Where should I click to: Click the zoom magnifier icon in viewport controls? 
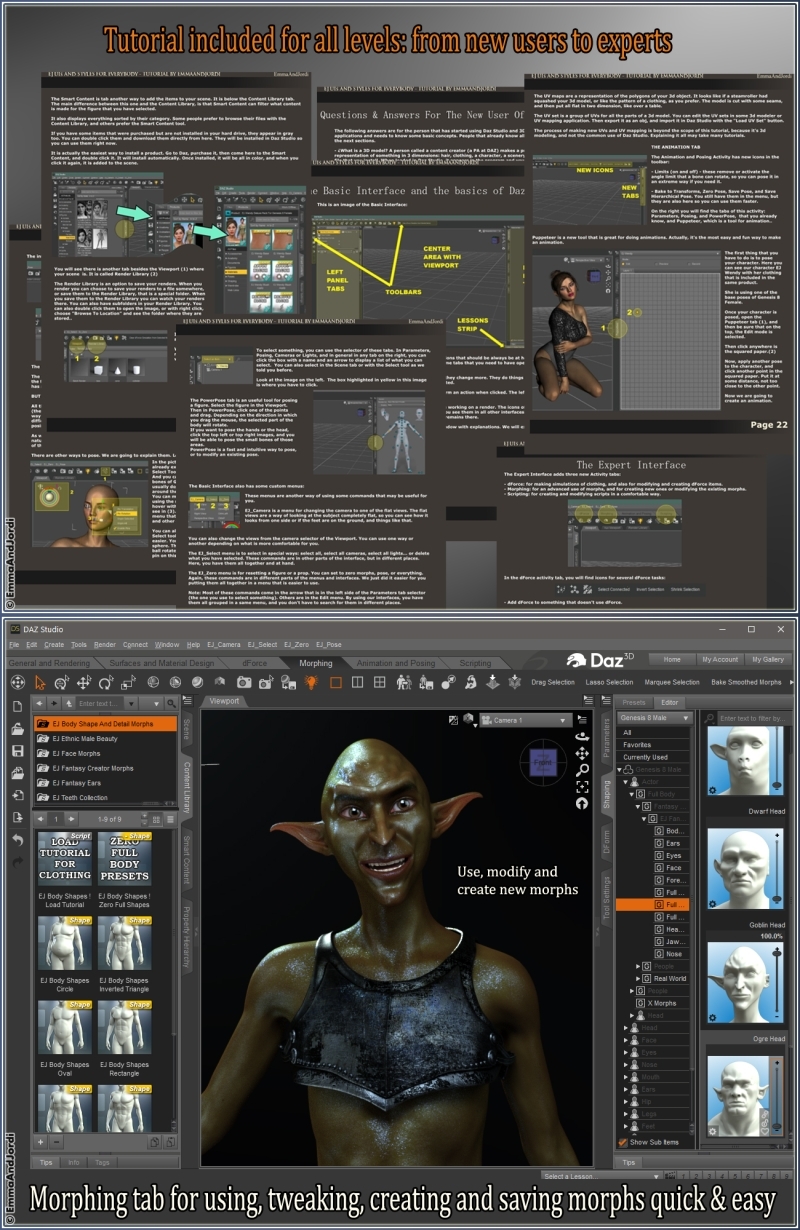[x=582, y=770]
